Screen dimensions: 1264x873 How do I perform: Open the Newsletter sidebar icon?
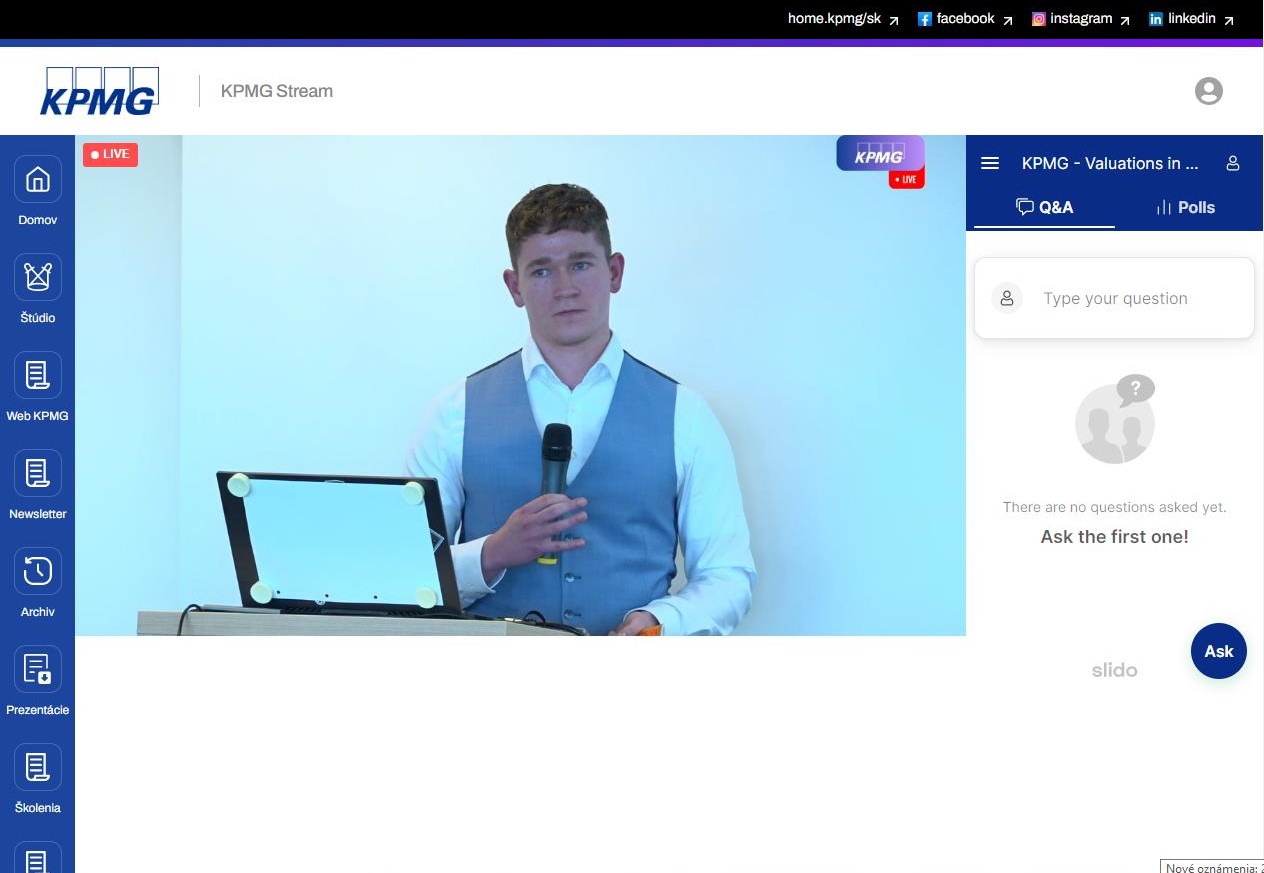38,473
